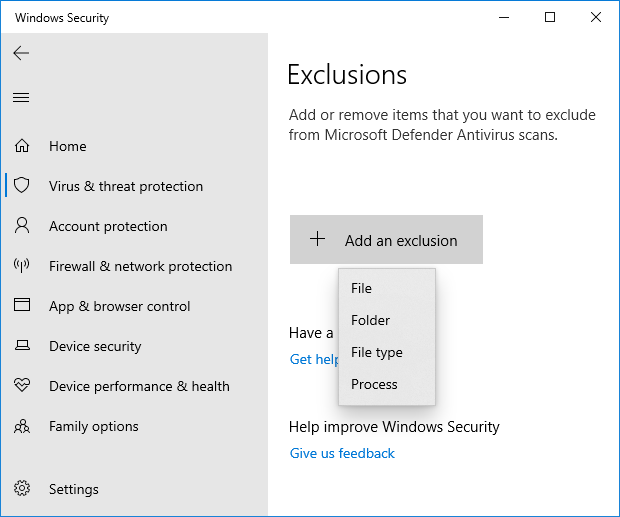Open Settings gear icon in sidebar
620x517 pixels.
(x=21, y=489)
